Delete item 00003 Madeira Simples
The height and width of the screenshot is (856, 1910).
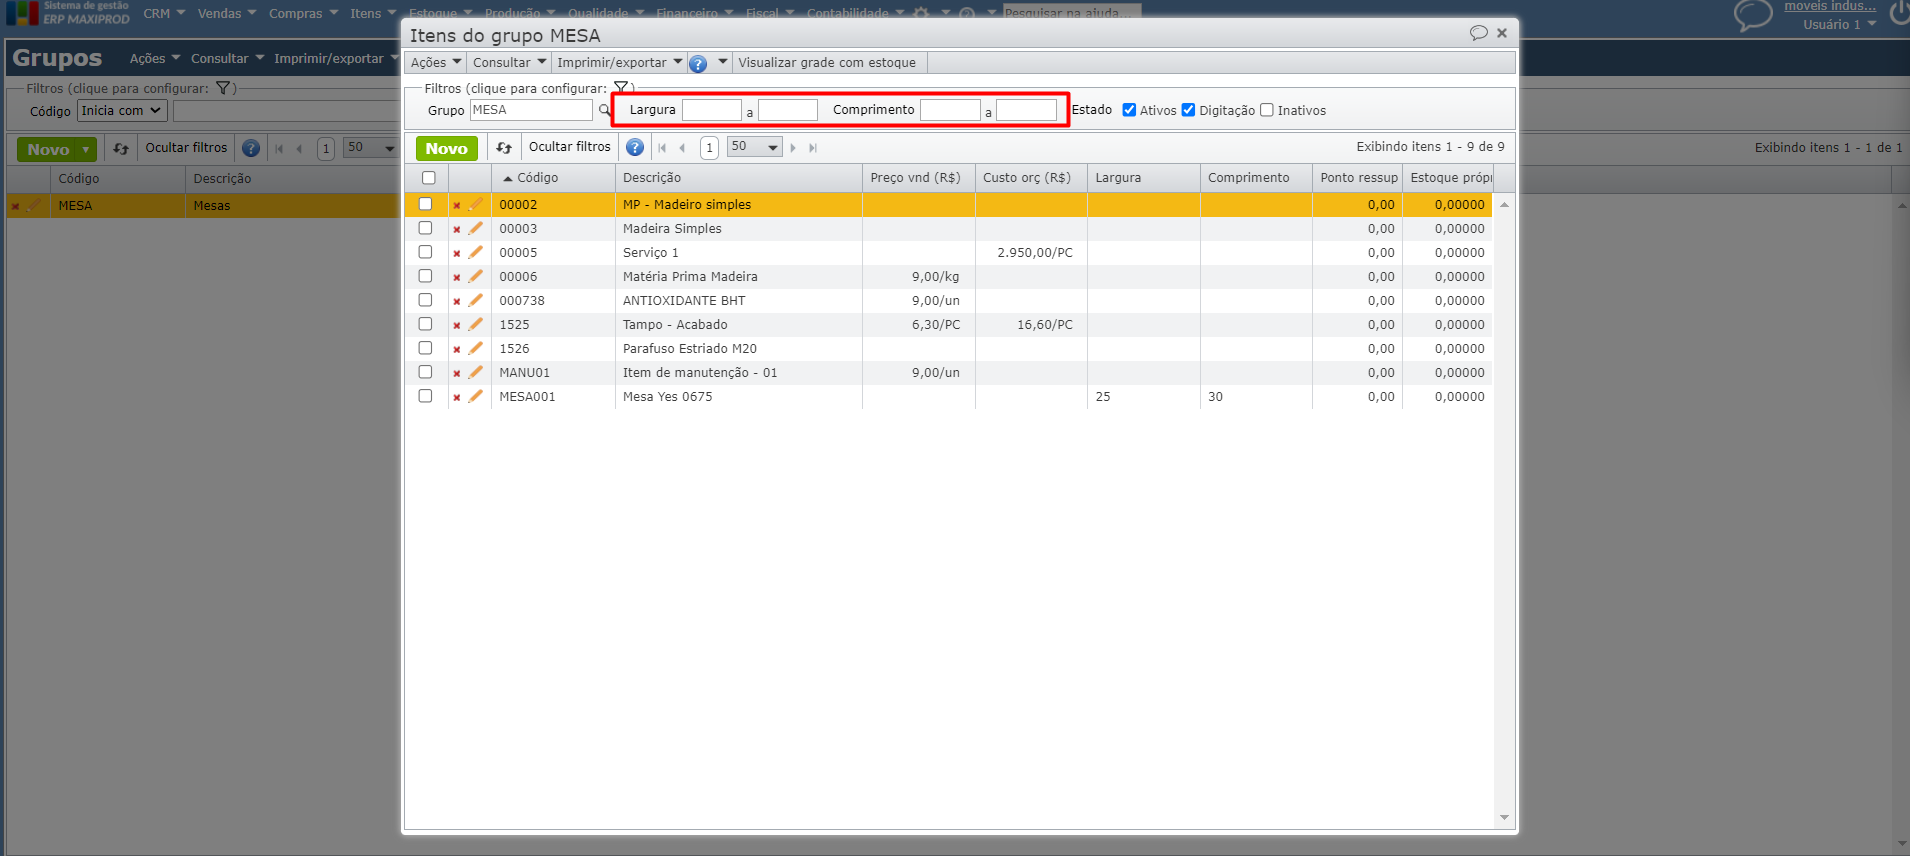457,229
